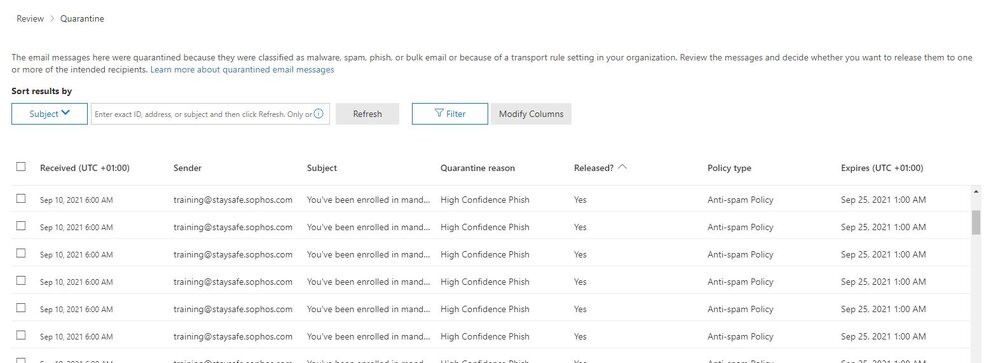Click the info icon in the search box
This screenshot has width=1000, height=363.
click(x=318, y=114)
